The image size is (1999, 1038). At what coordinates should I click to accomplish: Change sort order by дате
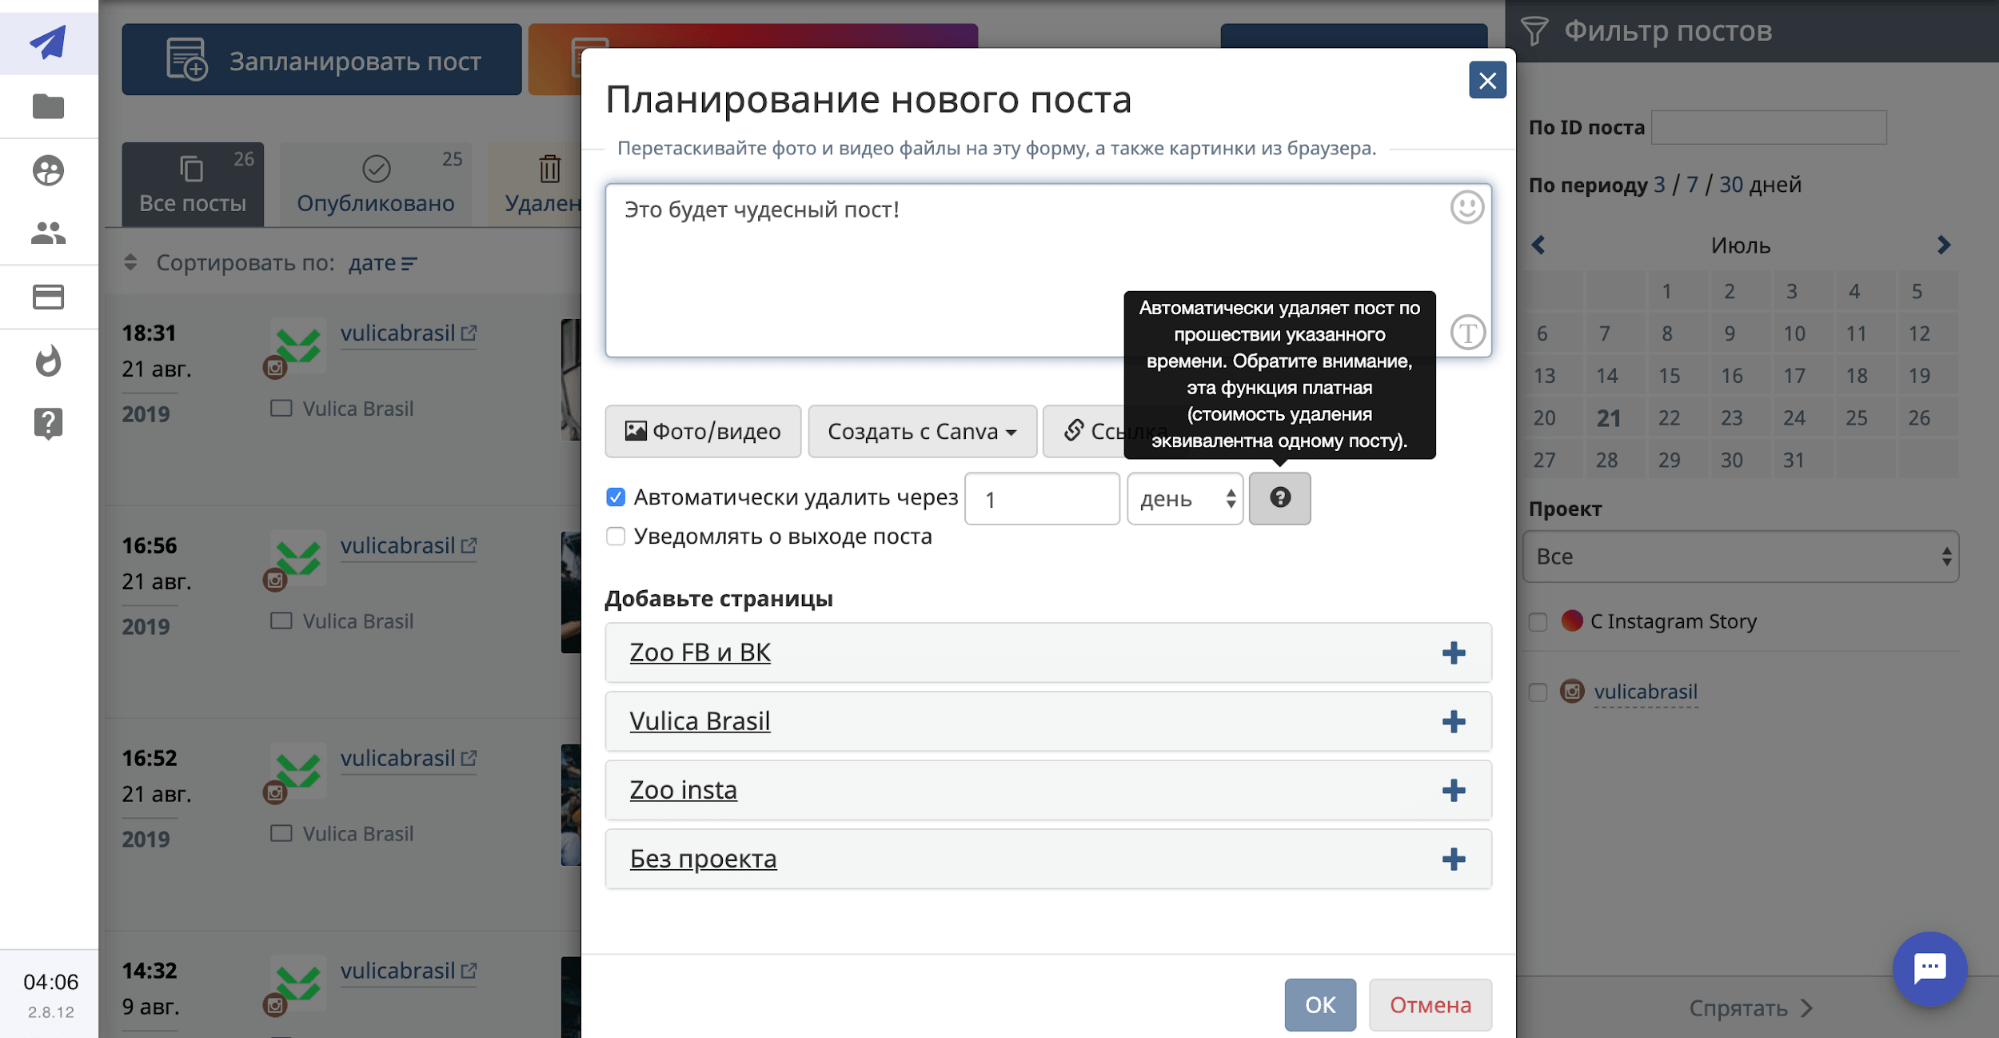382,263
